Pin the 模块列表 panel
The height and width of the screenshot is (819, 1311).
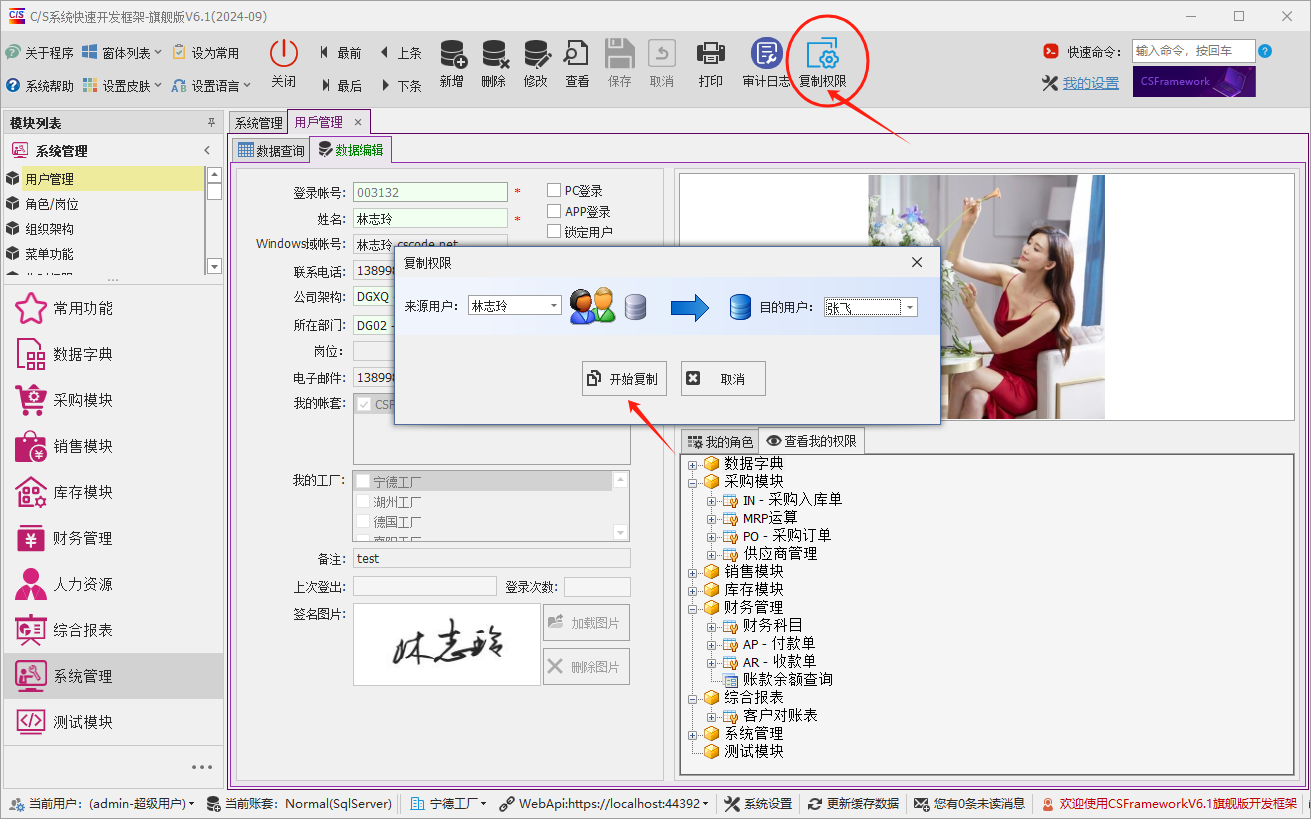[x=211, y=123]
